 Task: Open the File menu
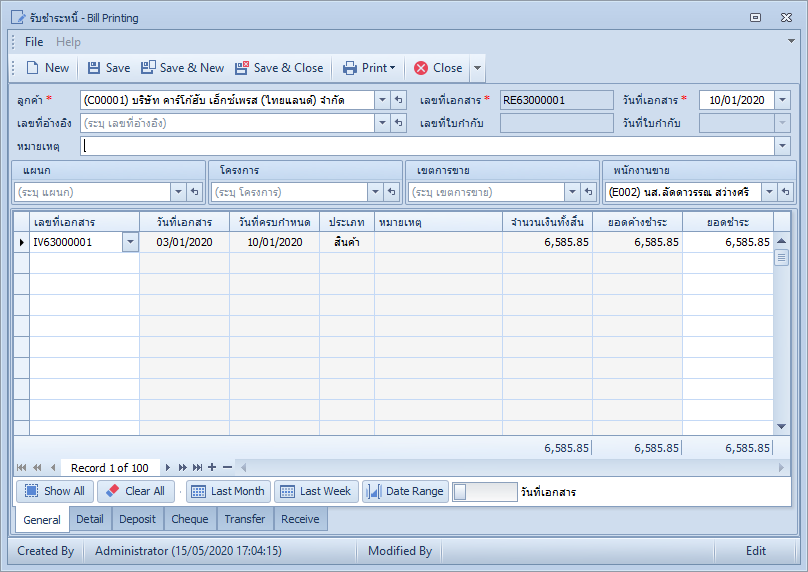[34, 42]
